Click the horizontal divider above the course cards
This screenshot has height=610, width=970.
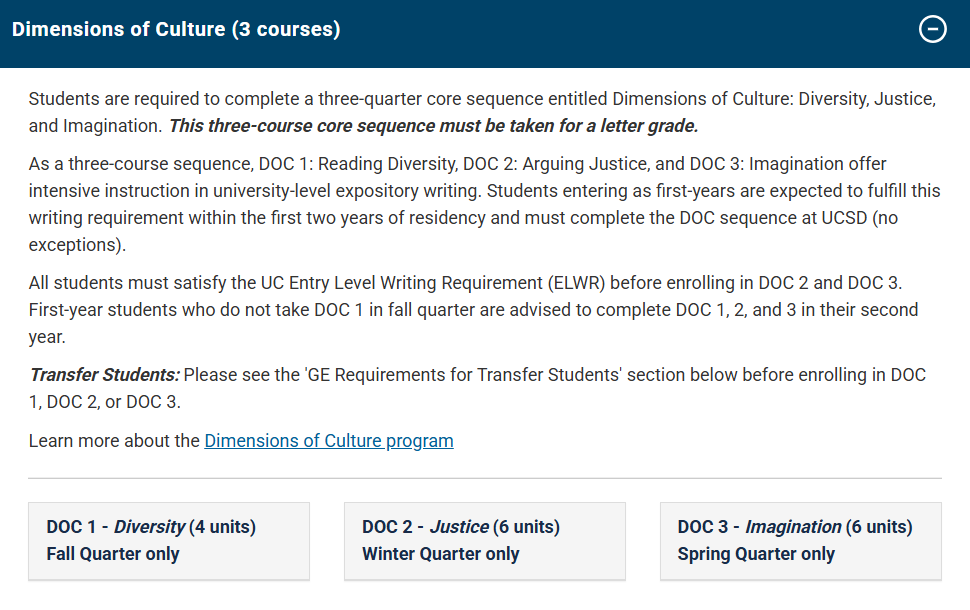pyautogui.click(x=485, y=479)
